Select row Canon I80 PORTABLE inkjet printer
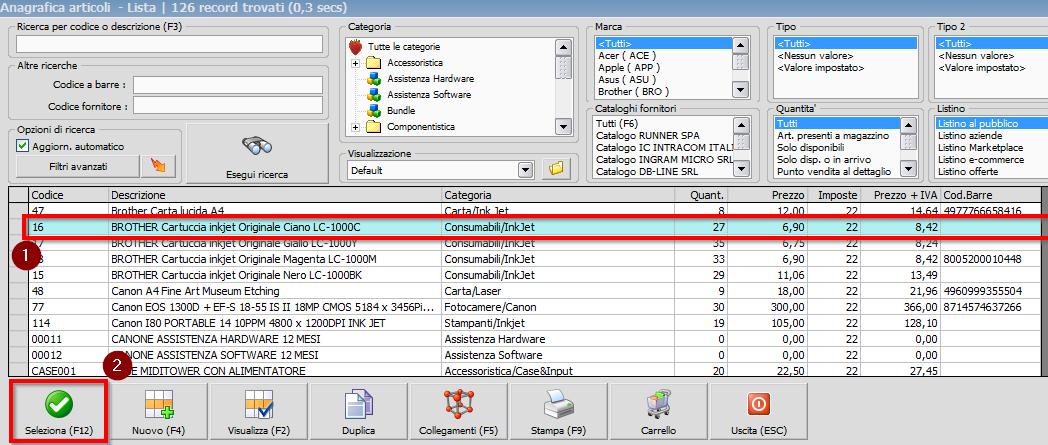Screen dimensions: 1048x445 click(x=535, y=323)
